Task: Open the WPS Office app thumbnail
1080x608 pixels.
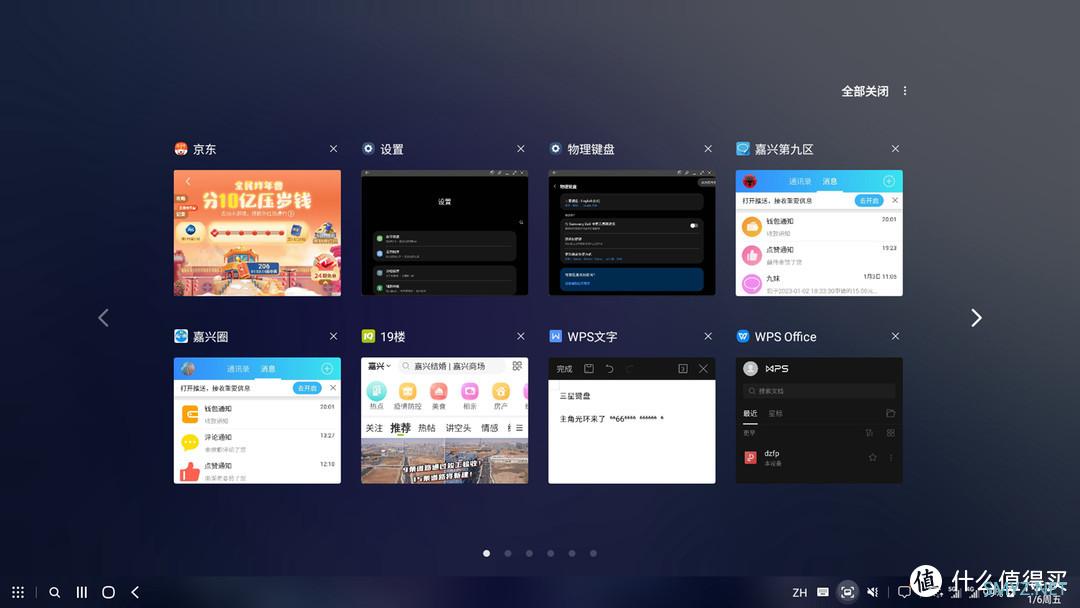Action: point(819,420)
